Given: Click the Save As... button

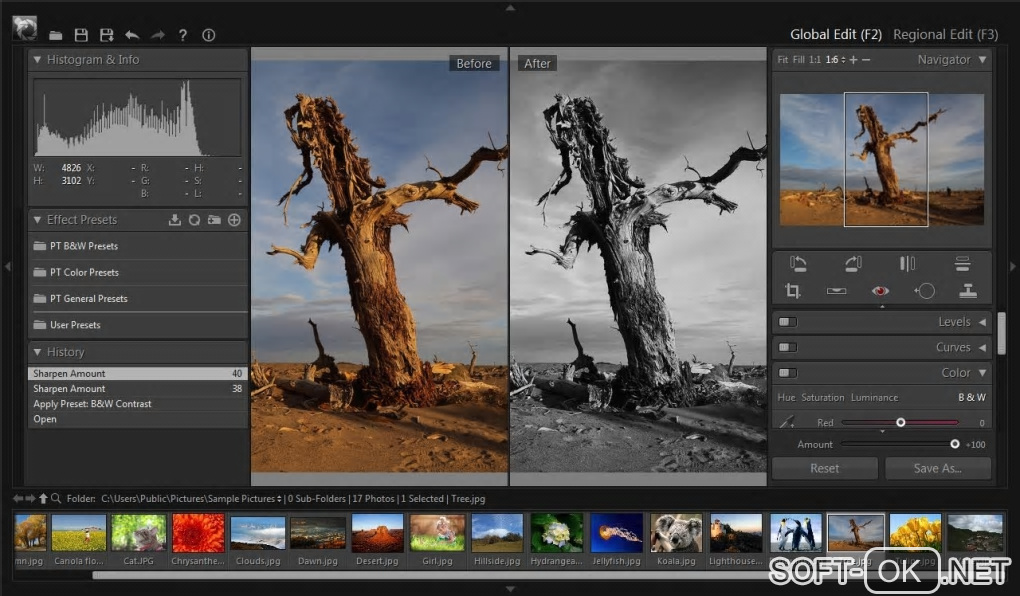Looking at the screenshot, I should tap(937, 468).
